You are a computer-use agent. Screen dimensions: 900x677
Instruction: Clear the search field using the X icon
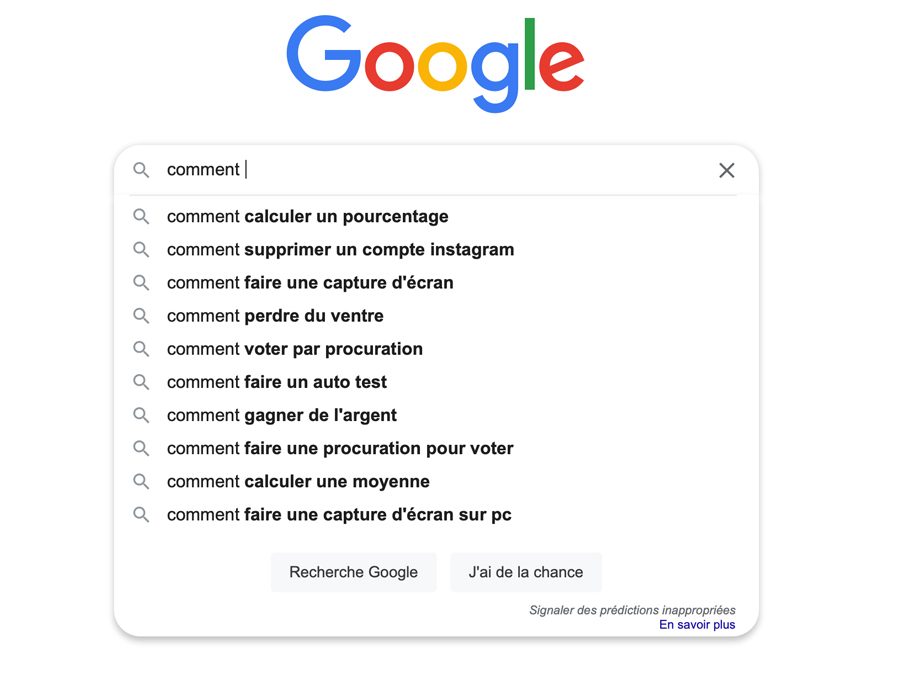(727, 170)
